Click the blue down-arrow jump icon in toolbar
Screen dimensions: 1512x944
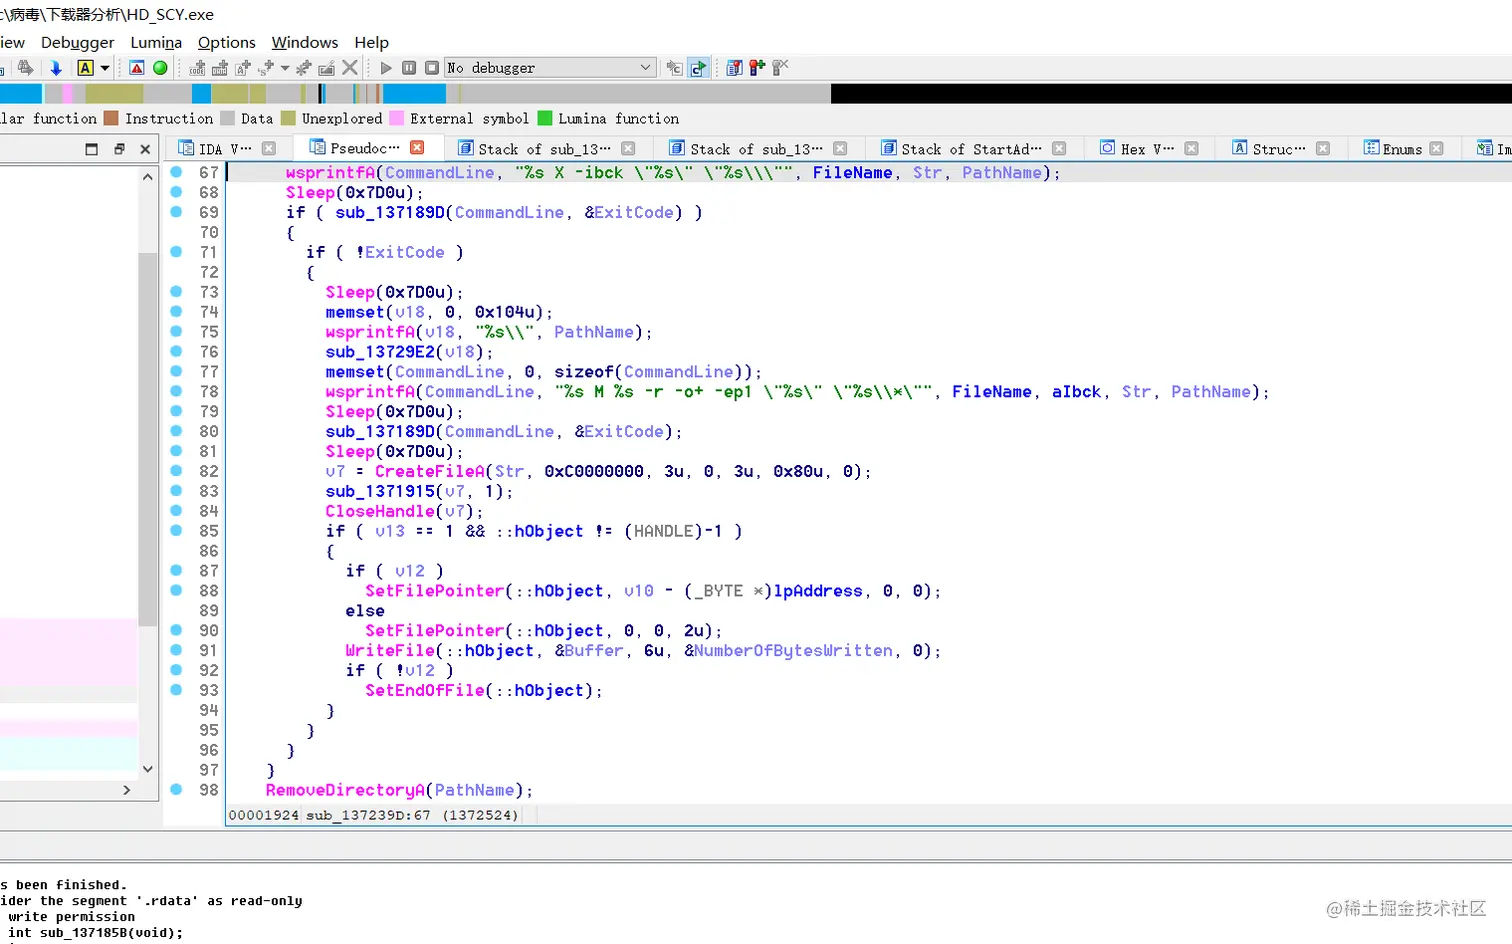click(x=56, y=68)
